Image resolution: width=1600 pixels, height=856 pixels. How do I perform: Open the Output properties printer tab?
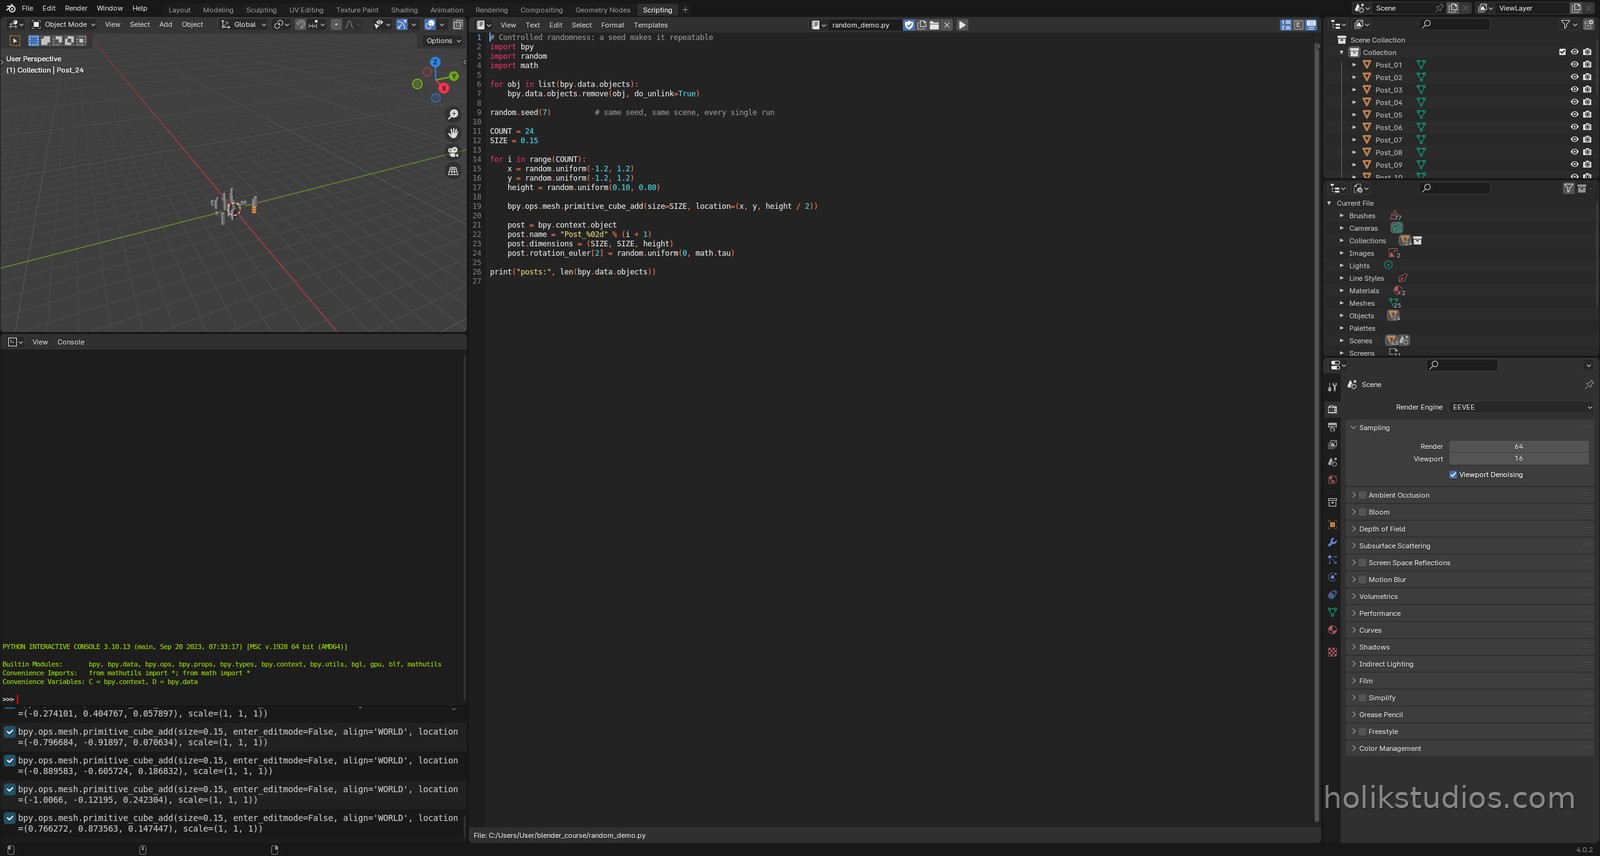(x=1332, y=427)
